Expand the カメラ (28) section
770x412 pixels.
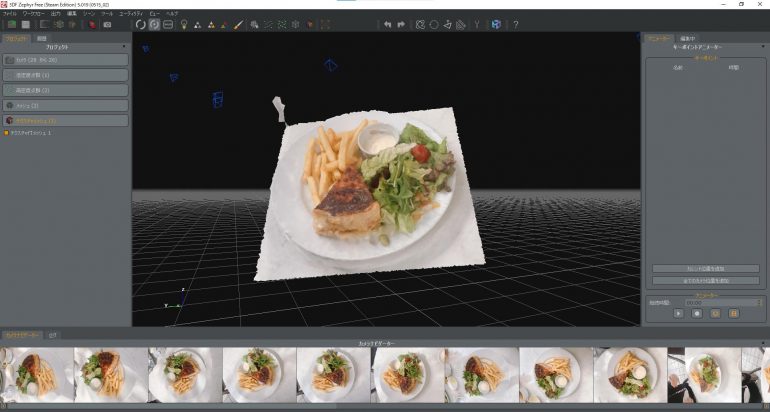(65, 60)
